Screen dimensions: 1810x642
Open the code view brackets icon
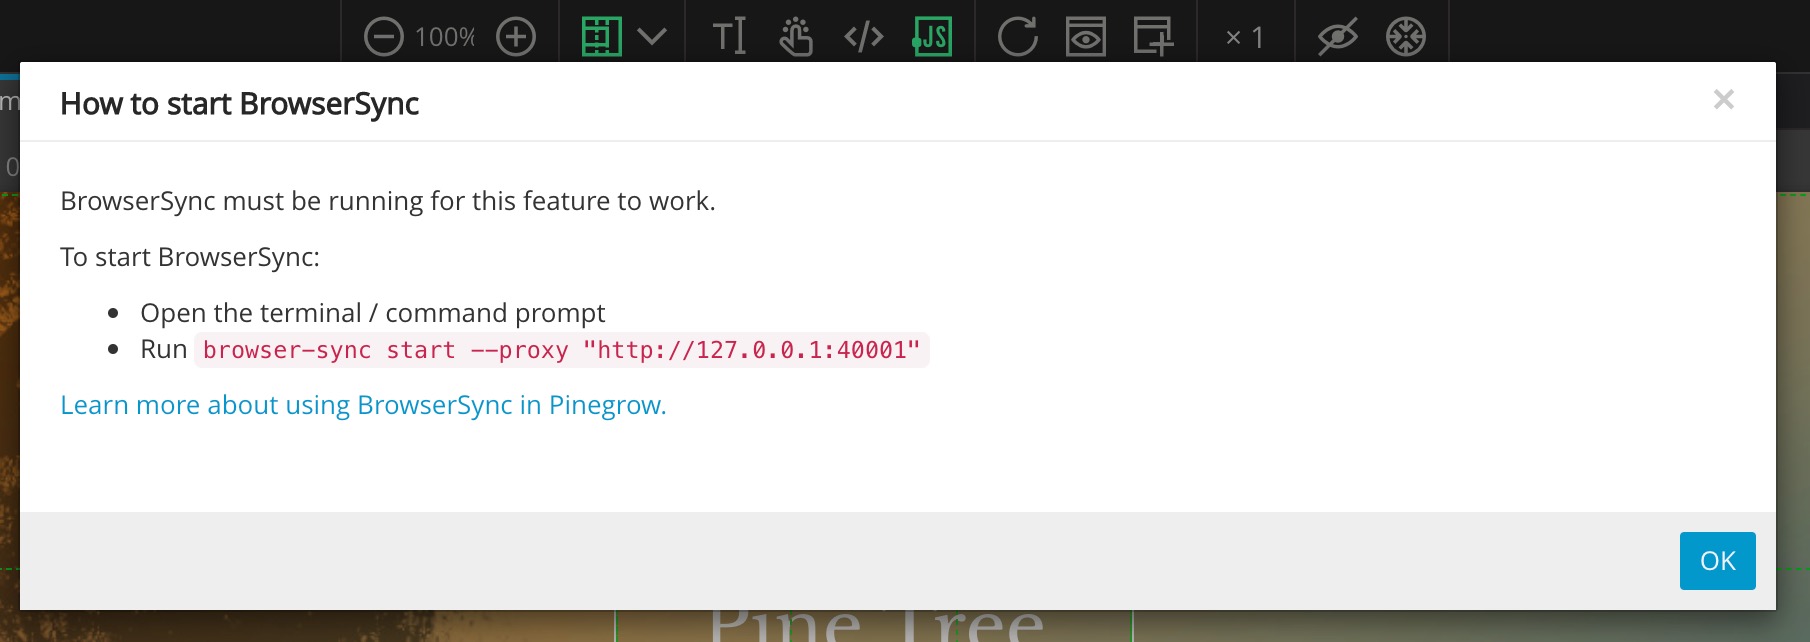click(864, 37)
